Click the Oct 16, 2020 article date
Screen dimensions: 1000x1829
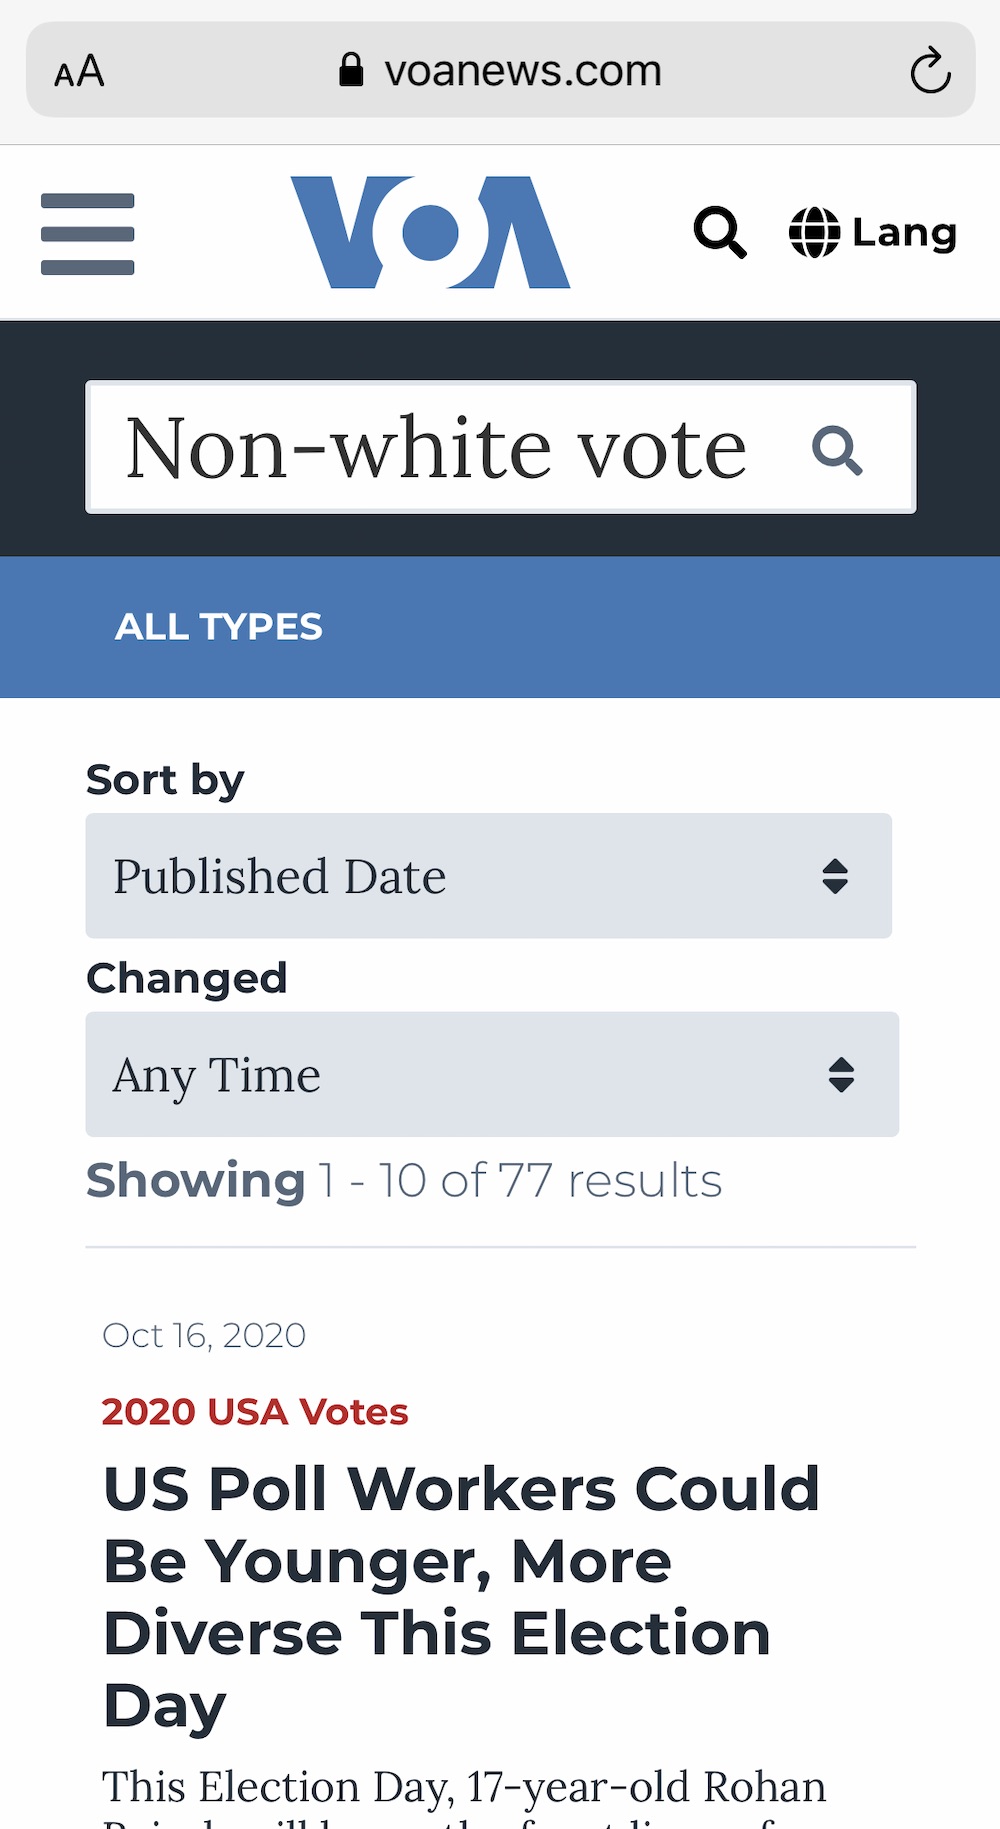pos(204,1335)
